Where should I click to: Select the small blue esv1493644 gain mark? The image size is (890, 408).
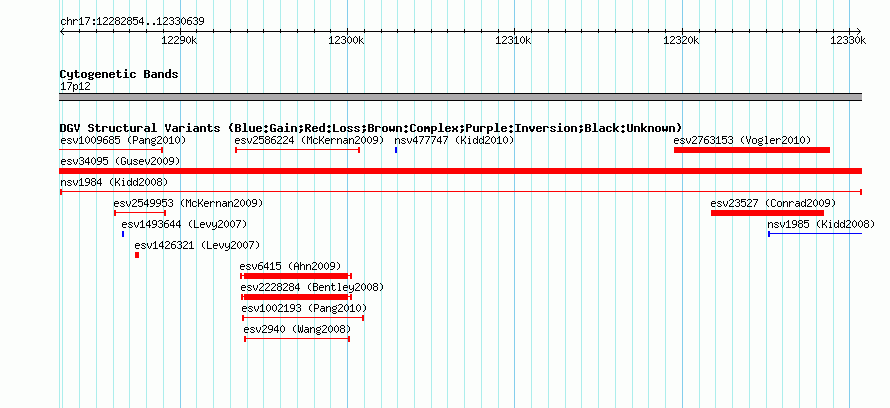pyautogui.click(x=123, y=234)
